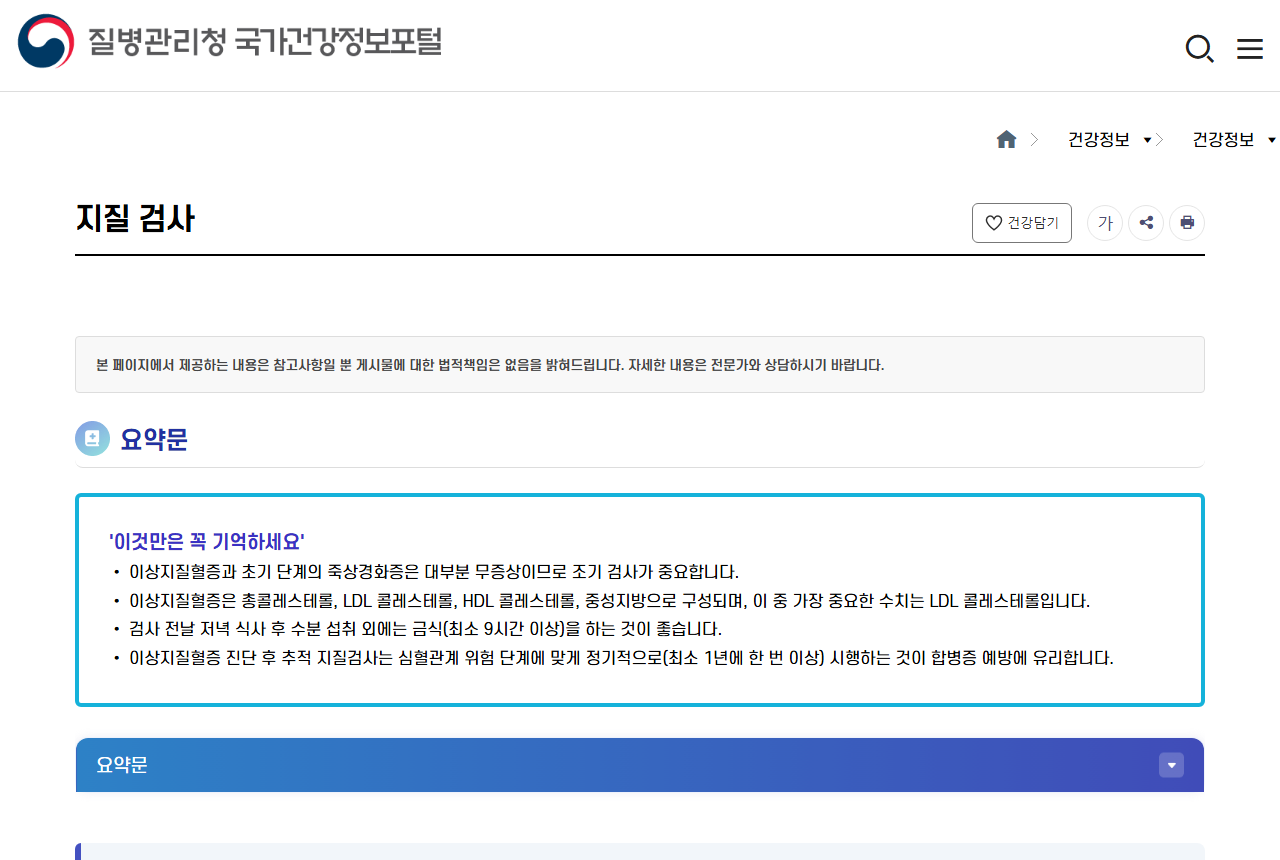Image resolution: width=1280 pixels, height=860 pixels.
Task: Open the search magnifier icon
Action: click(1199, 48)
